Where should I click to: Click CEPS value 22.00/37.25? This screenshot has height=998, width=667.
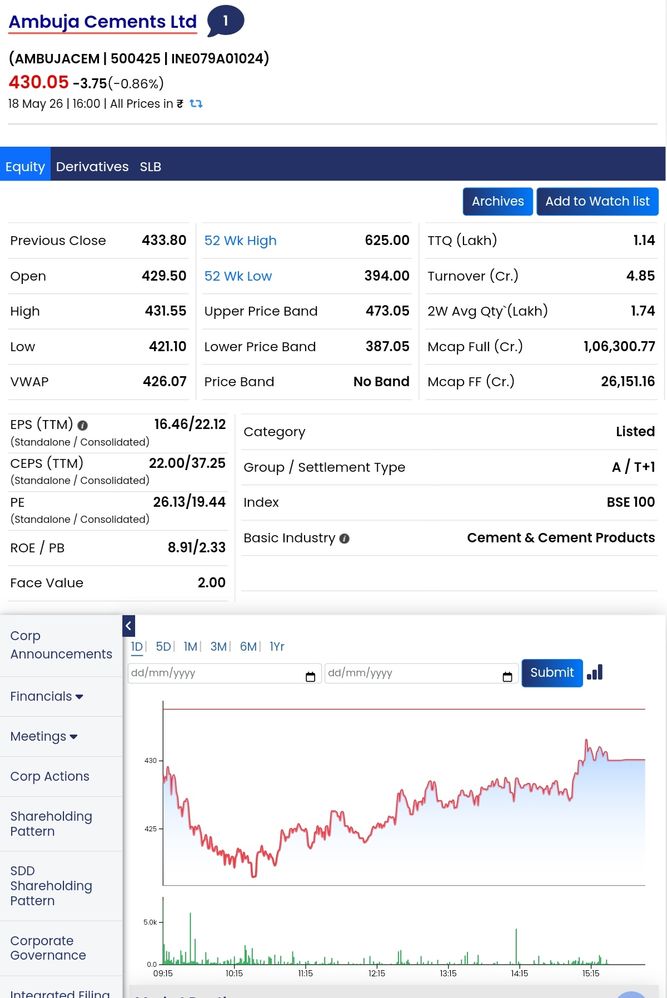click(187, 463)
